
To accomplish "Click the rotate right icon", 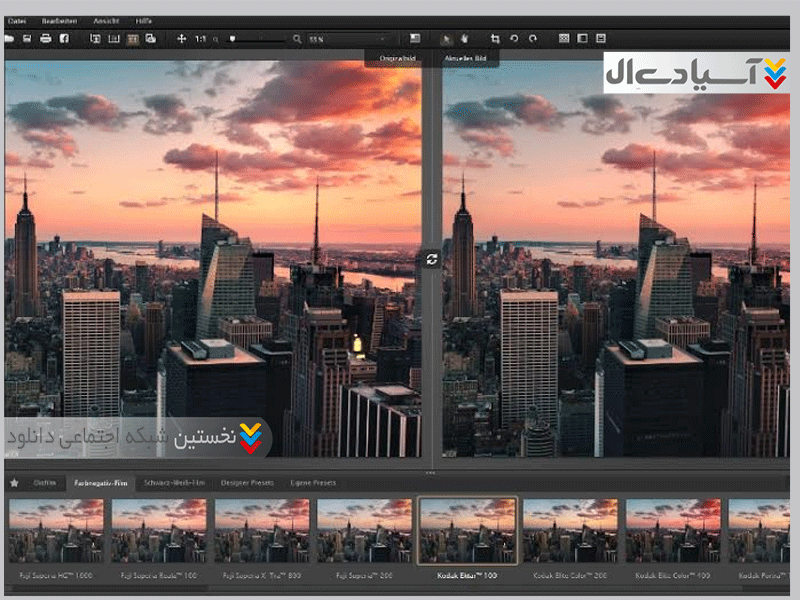I will (533, 39).
